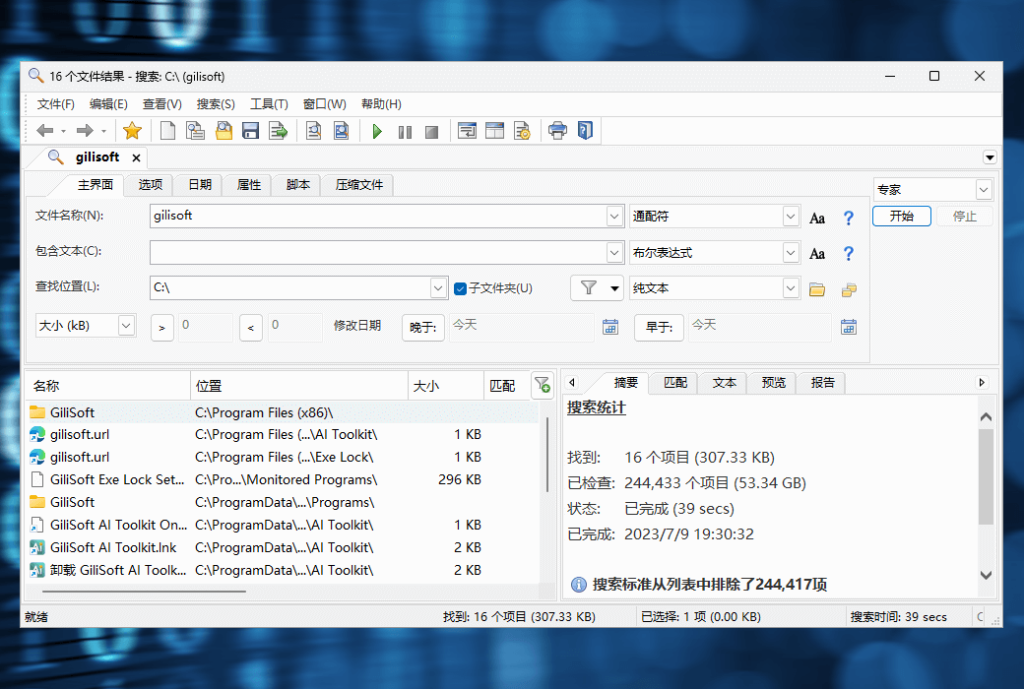Screen dimensions: 1024x689
Task: Save search with floppy disk icon
Action: coord(251,131)
